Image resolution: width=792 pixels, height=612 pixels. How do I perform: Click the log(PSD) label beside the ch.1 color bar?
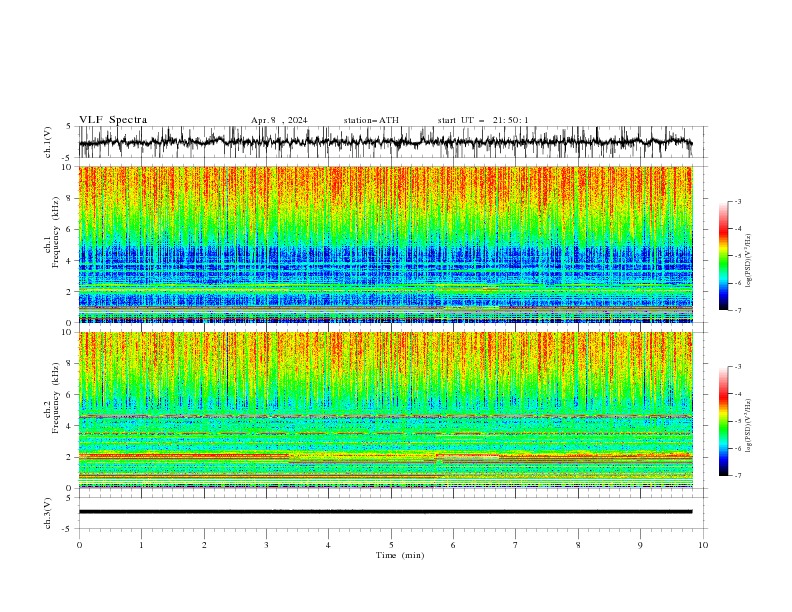pos(749,261)
